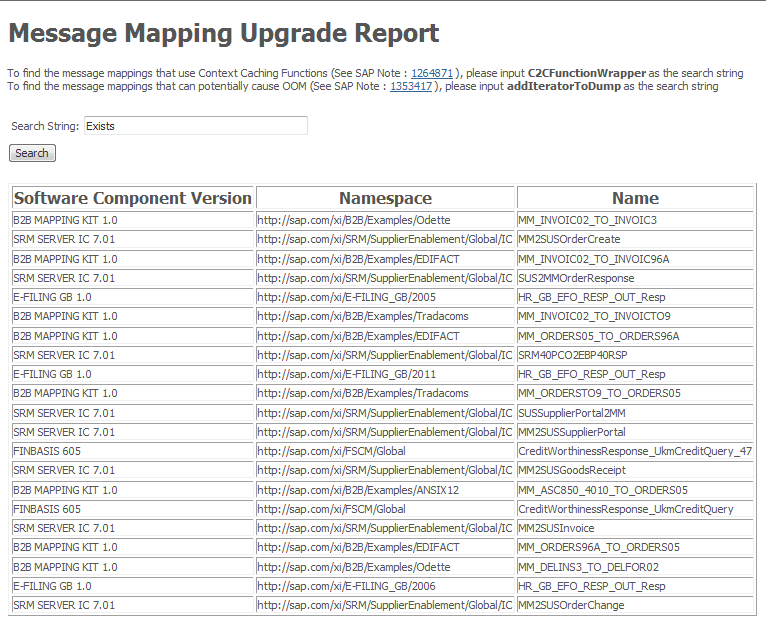Screen dimensions: 766x627
Task: Click the E-FILING_GB/2011 namespace cell
Action: point(385,374)
